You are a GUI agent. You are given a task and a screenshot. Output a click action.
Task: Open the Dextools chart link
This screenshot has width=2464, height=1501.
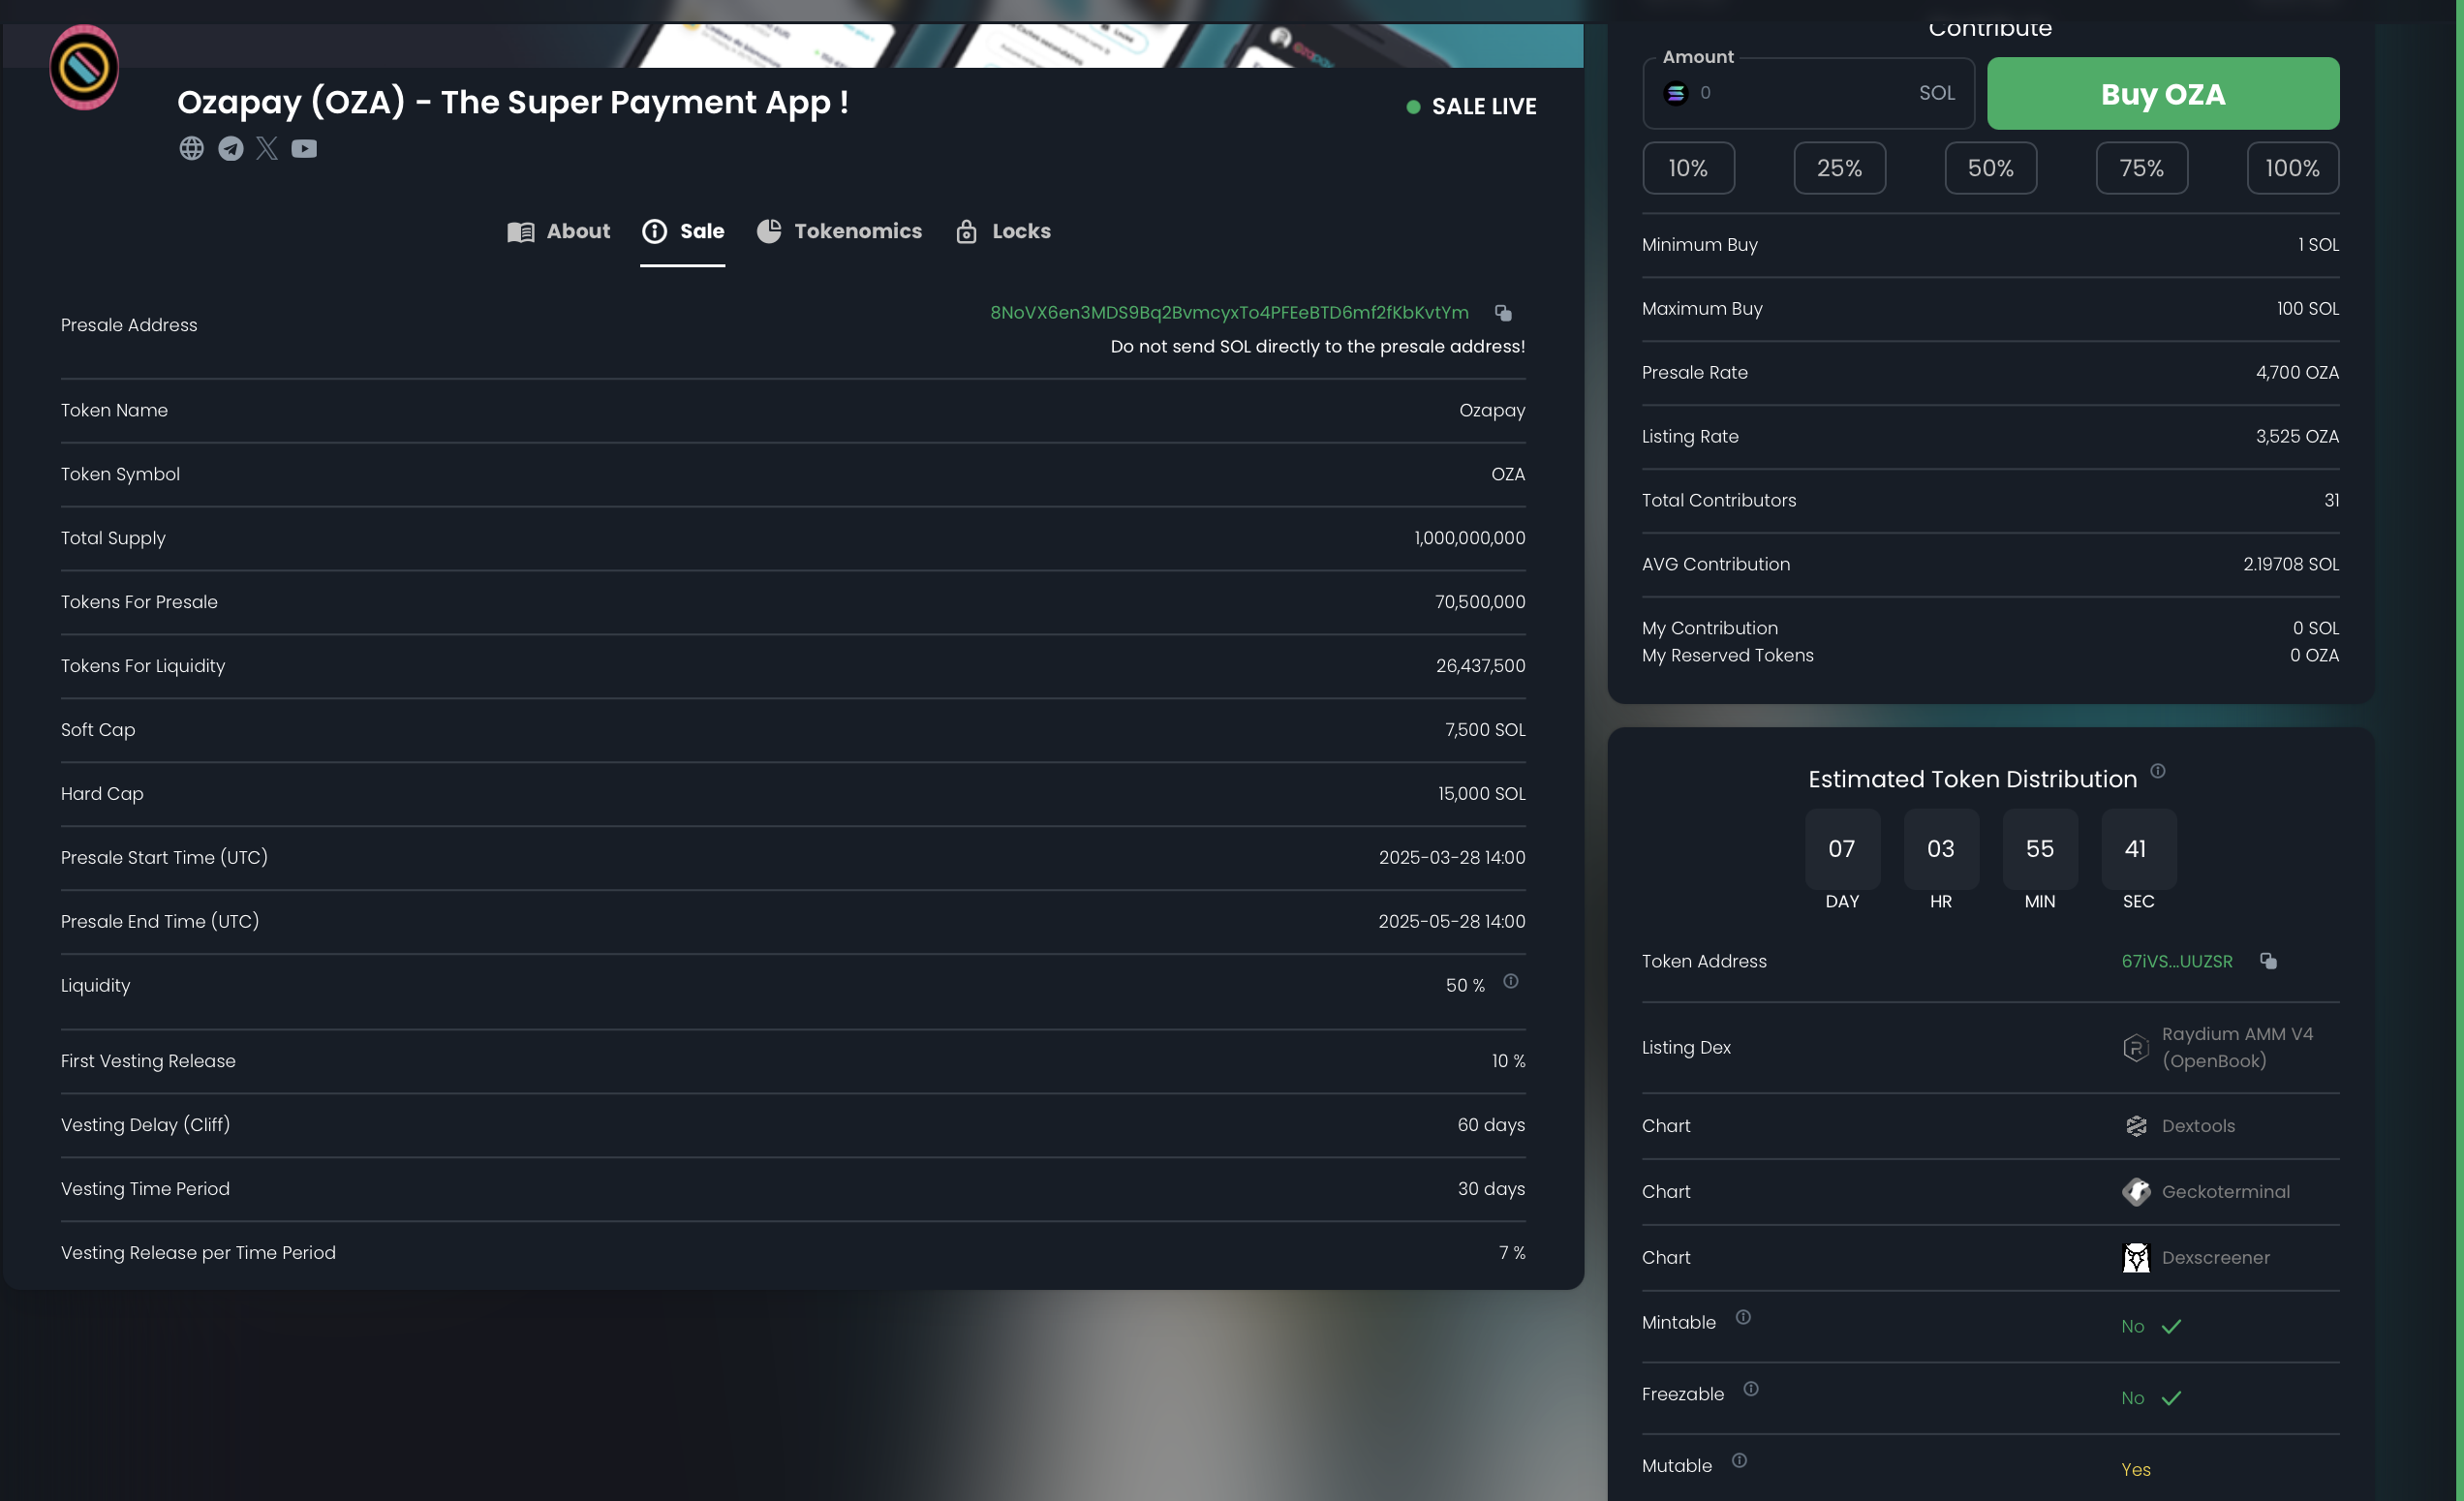tap(2197, 1126)
